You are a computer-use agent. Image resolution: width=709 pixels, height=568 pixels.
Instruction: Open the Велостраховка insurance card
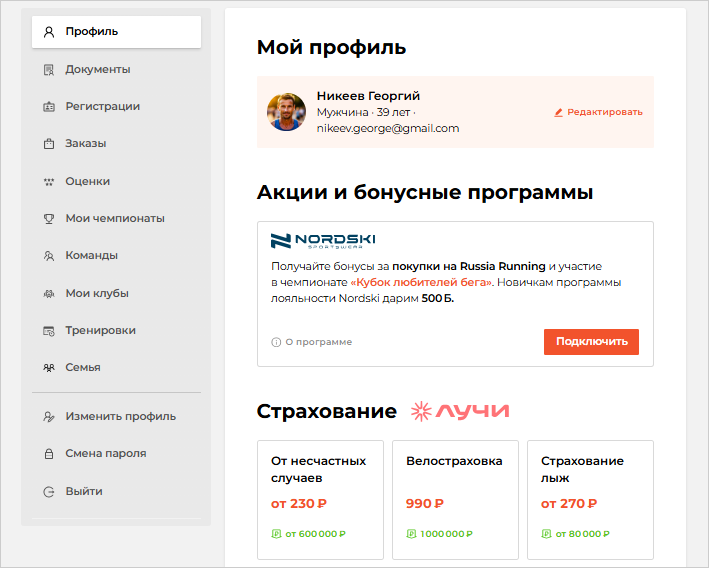pyautogui.click(x=455, y=500)
